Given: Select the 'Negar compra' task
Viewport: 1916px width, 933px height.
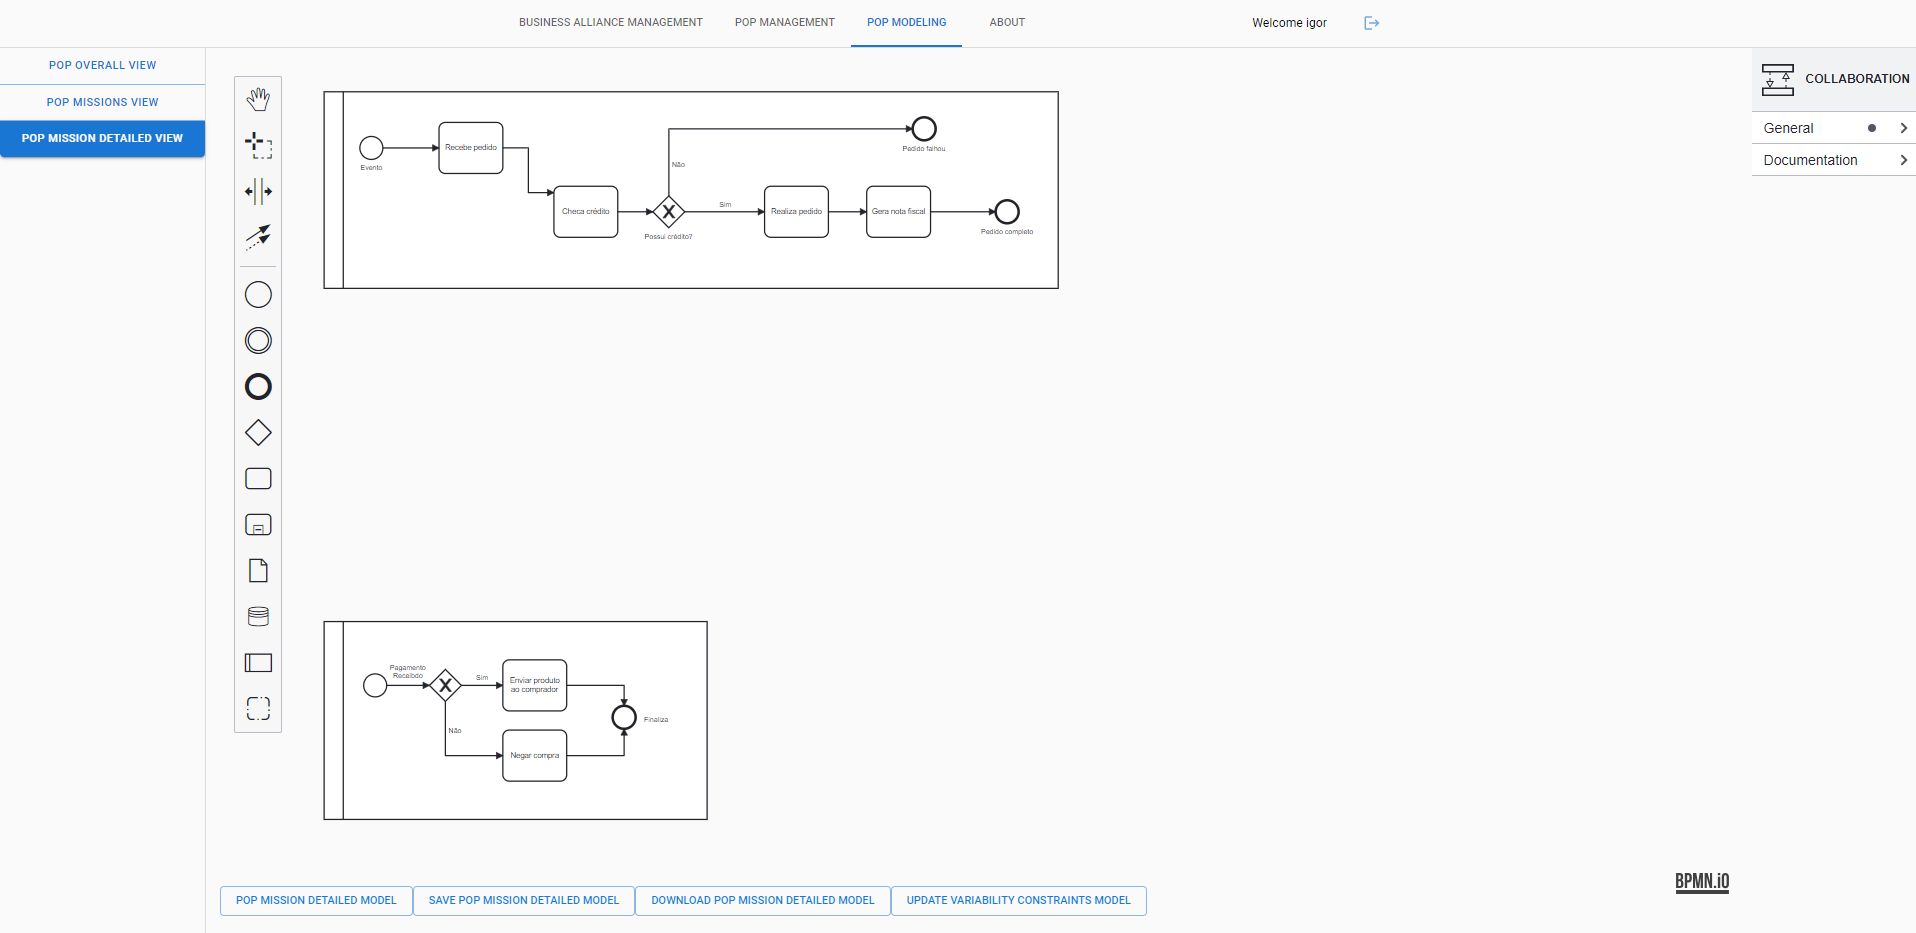Looking at the screenshot, I should pos(535,756).
